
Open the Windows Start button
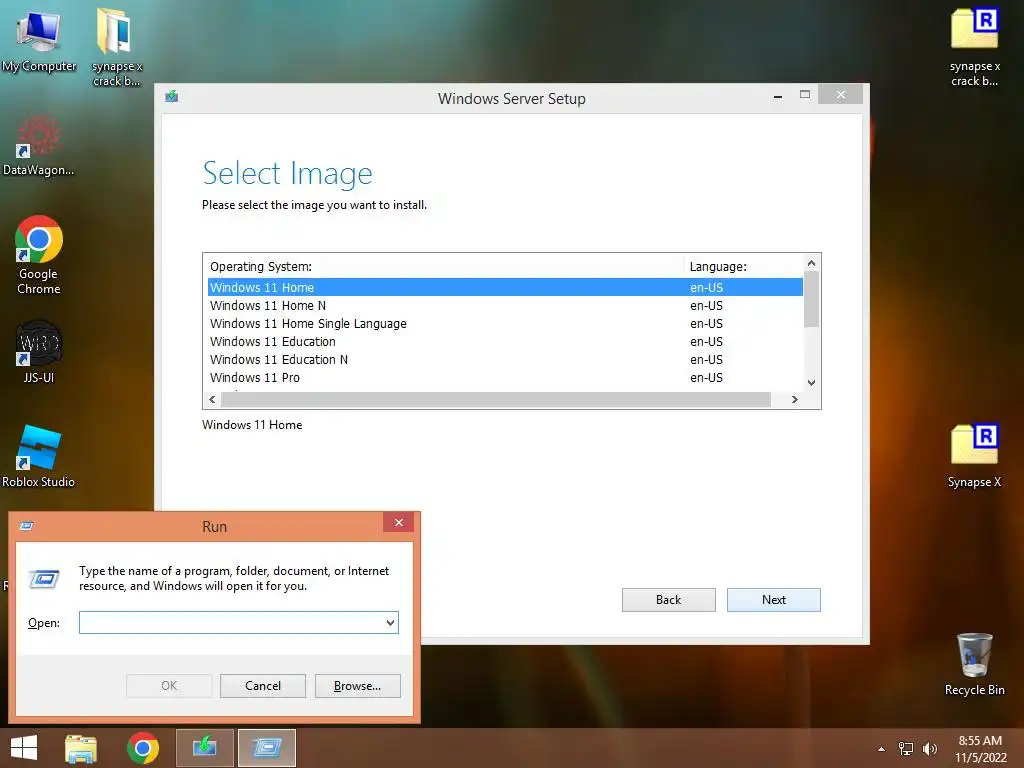tap(24, 748)
